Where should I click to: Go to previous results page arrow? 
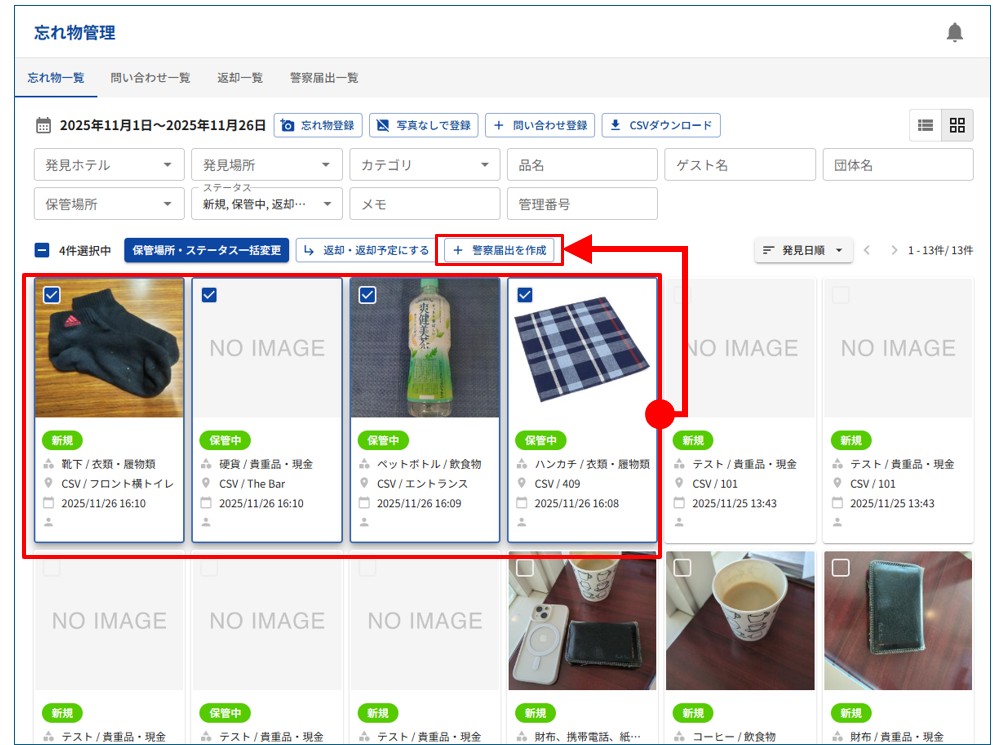tap(867, 250)
